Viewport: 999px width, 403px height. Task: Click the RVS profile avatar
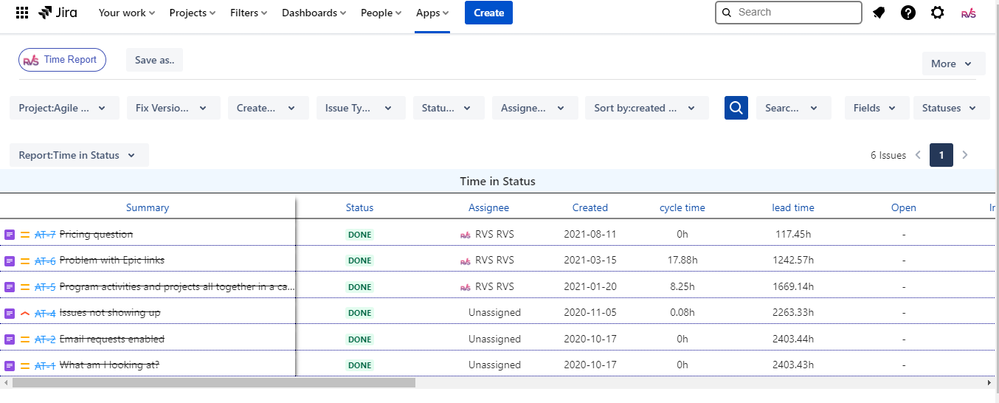[x=968, y=13]
